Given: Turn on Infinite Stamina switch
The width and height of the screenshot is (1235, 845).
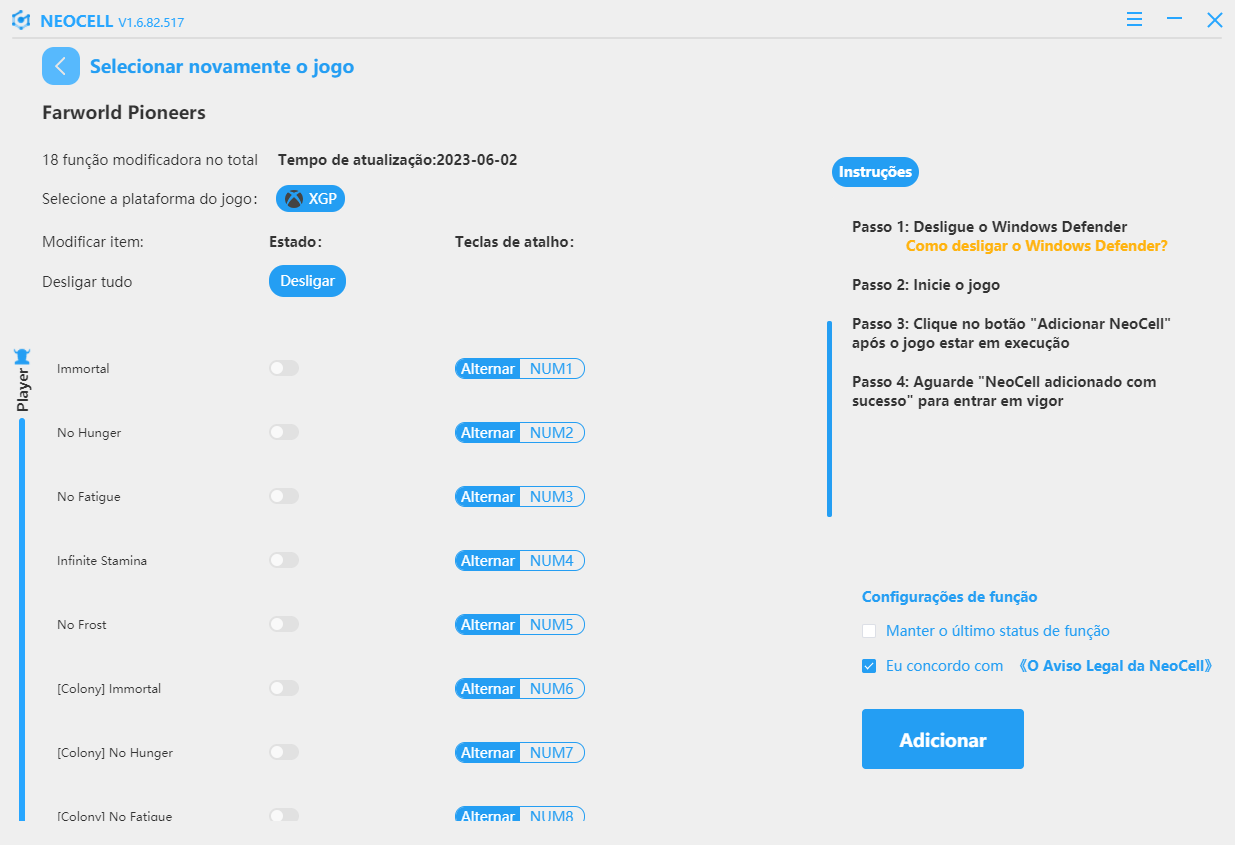Looking at the screenshot, I should pos(284,561).
